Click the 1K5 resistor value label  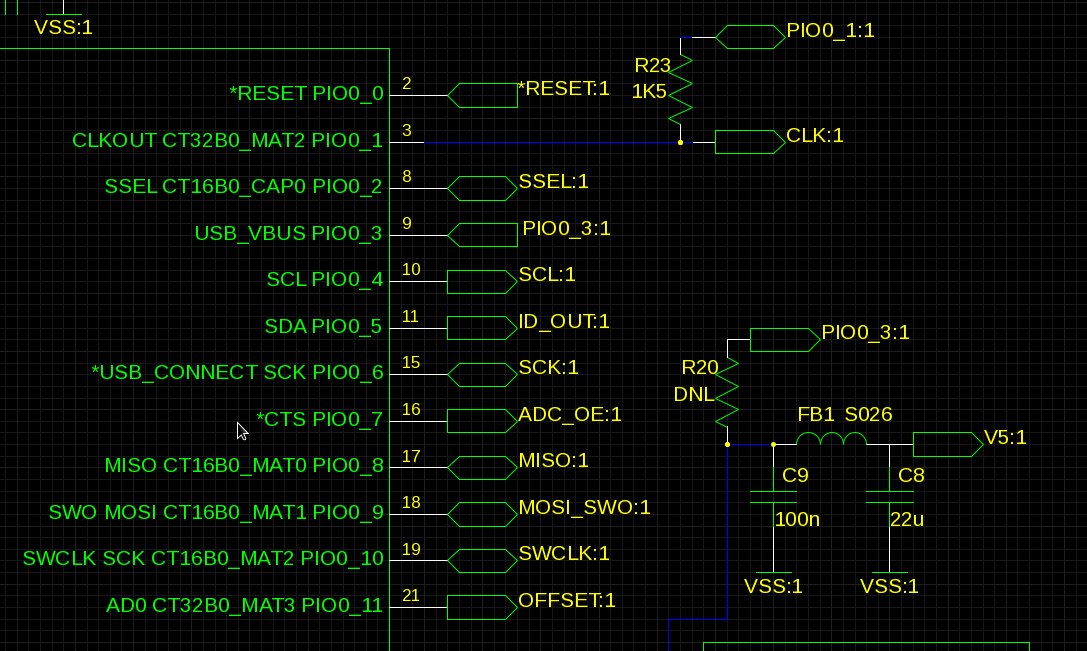point(648,91)
